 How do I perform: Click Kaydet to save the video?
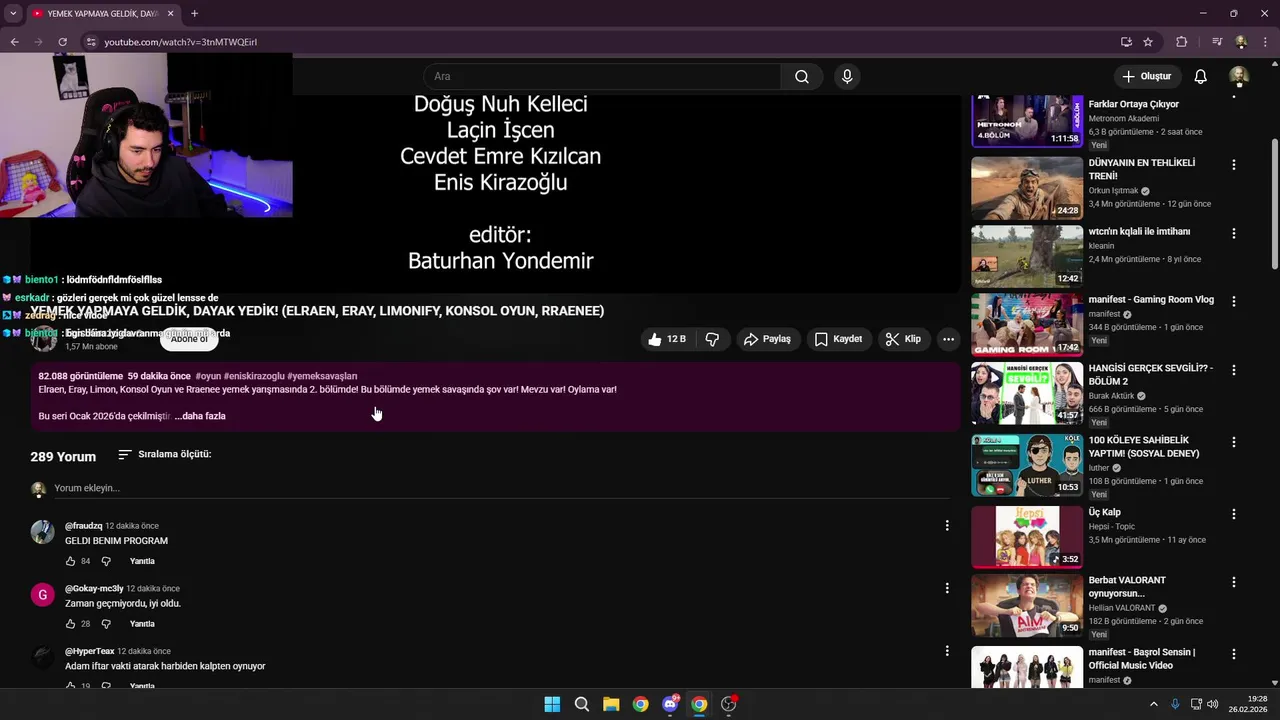pyautogui.click(x=838, y=339)
